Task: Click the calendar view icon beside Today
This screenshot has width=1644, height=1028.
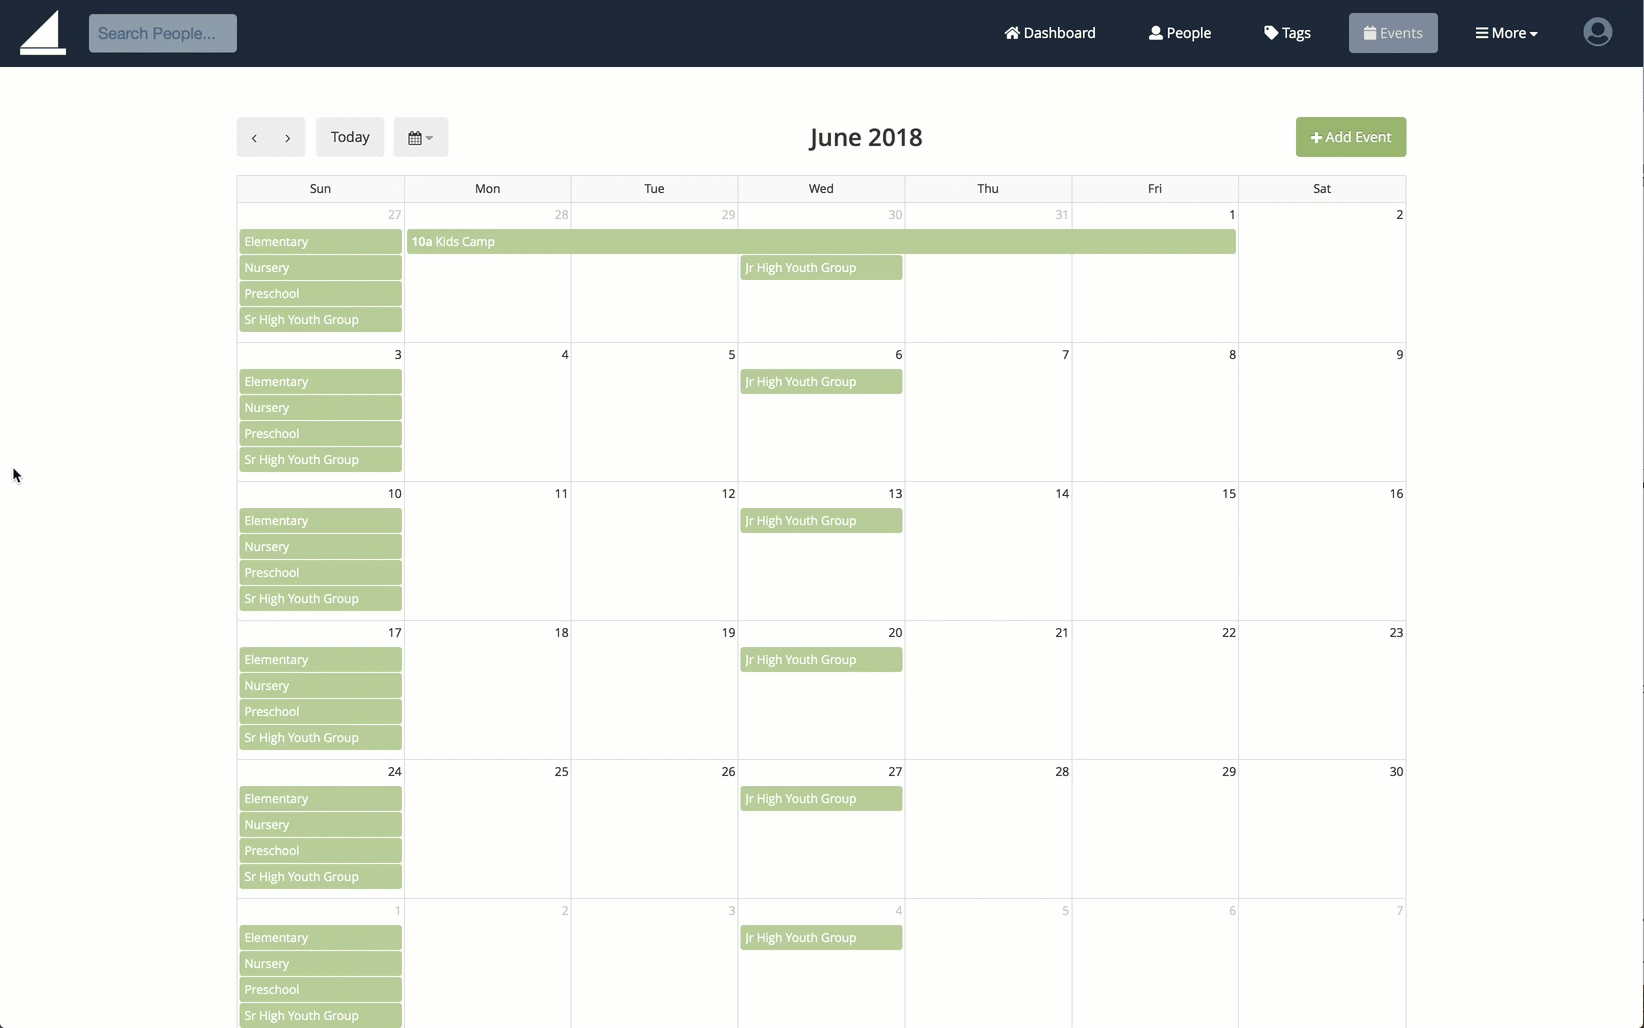Action: click(414, 137)
